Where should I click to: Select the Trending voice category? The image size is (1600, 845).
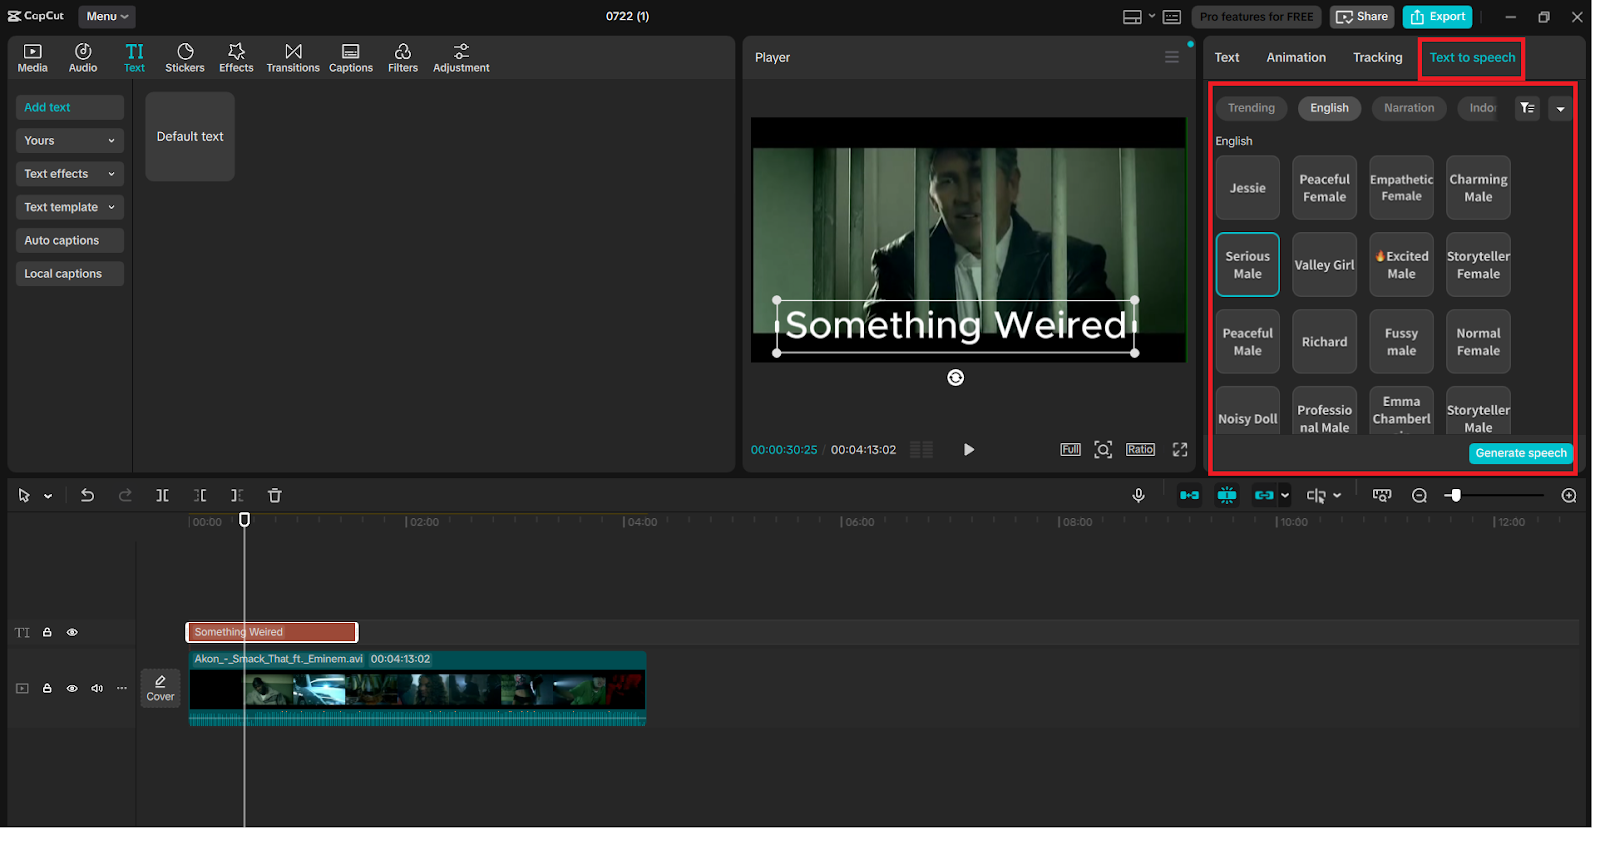pos(1251,108)
